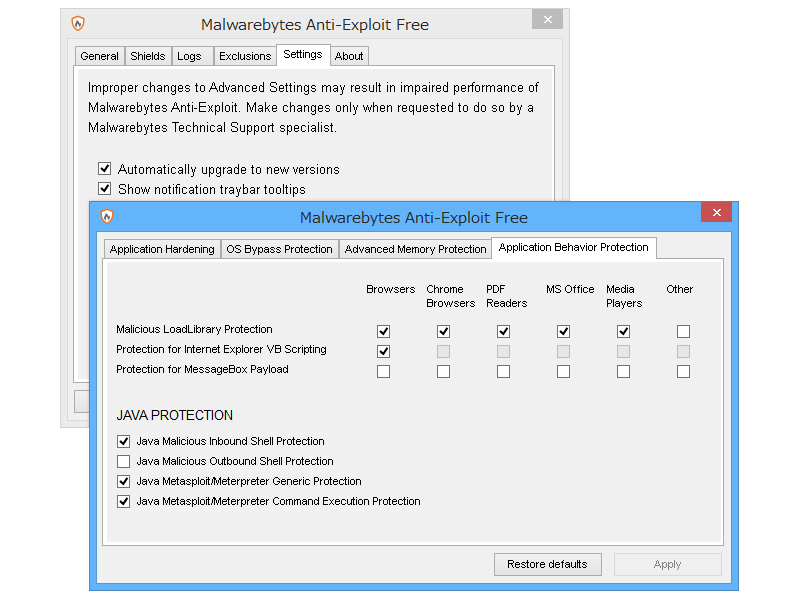Click the Browsers column header
This screenshot has width=800, height=600.
(x=391, y=289)
